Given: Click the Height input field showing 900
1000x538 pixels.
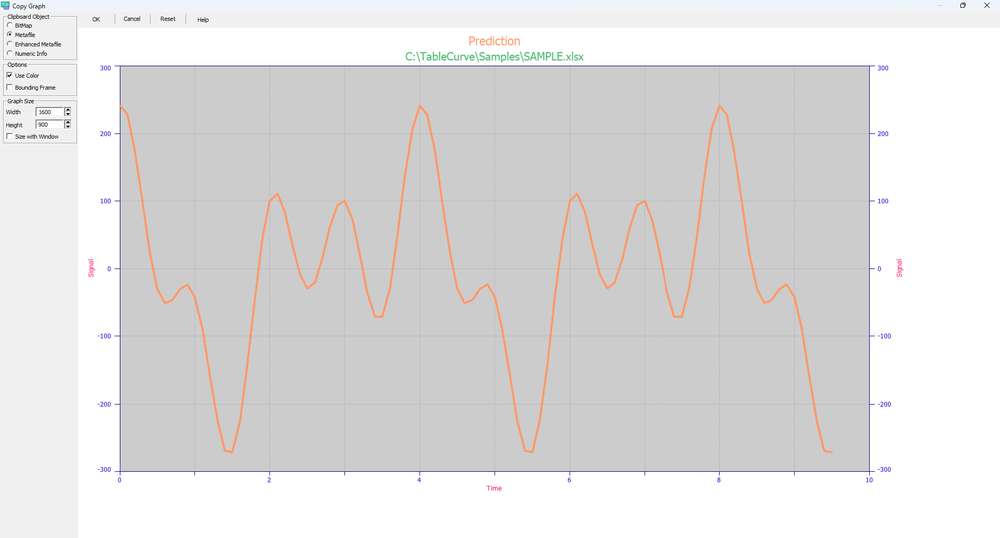Looking at the screenshot, I should point(50,125).
